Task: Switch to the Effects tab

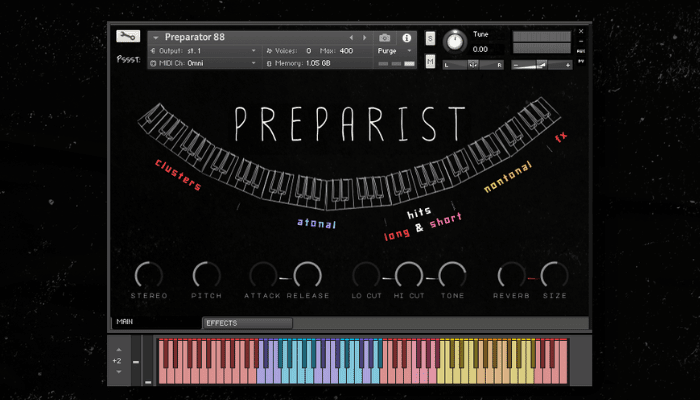Action: click(x=247, y=323)
